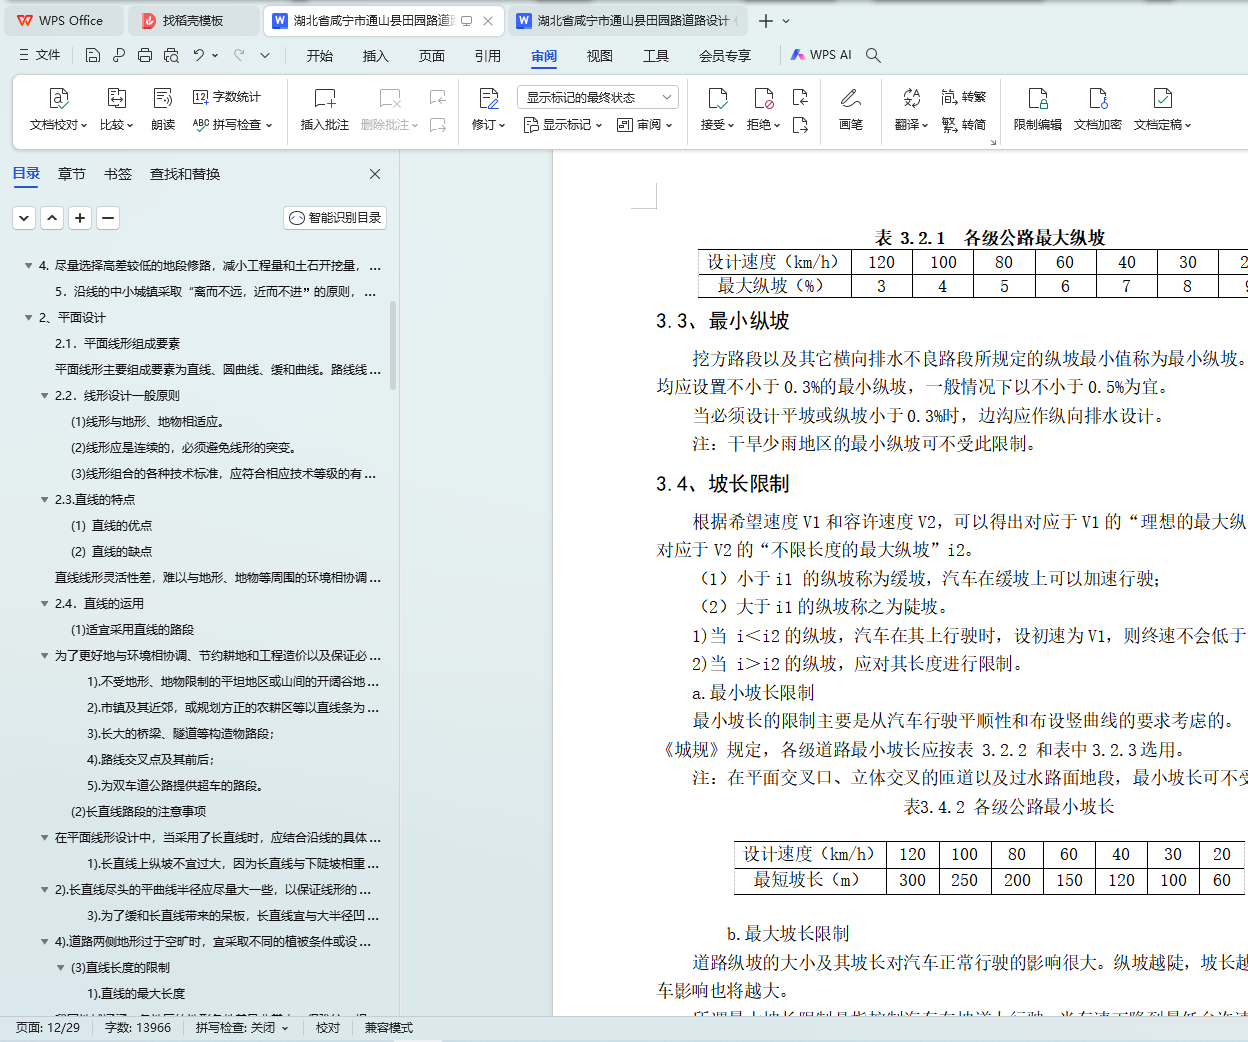Screen dimensions: 1248x1042
Task: Open the 审阅 pane dropdown in ribbon
Action: pyautogui.click(x=645, y=125)
